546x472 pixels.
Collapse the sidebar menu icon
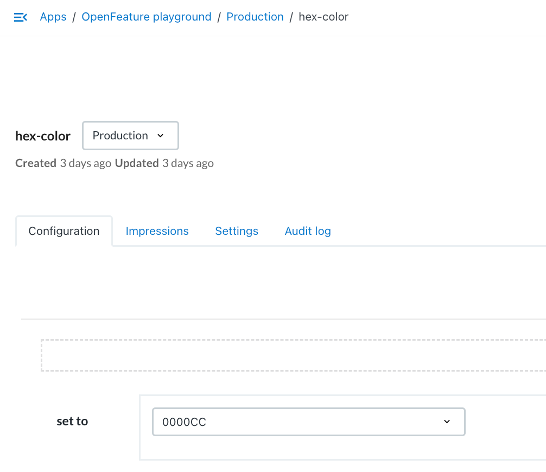pyautogui.click(x=20, y=17)
